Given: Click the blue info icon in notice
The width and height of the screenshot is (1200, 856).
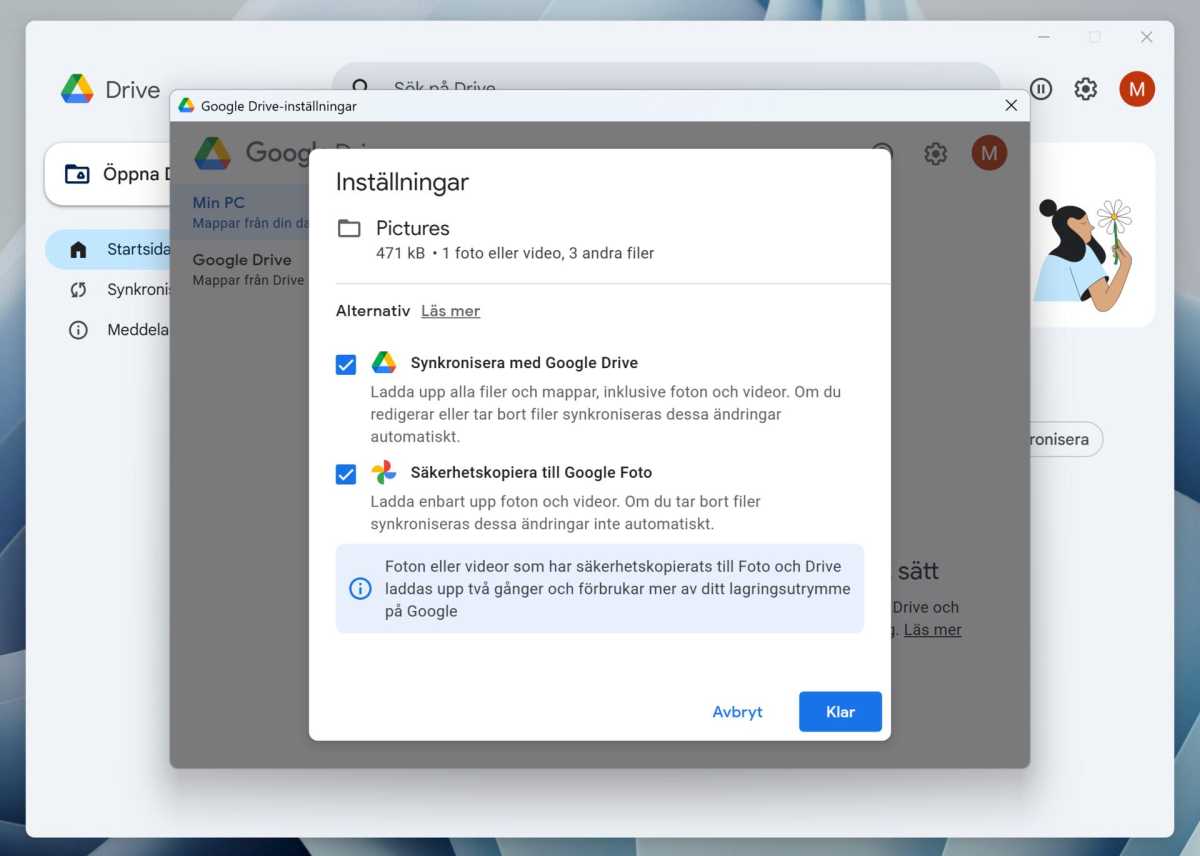Looking at the screenshot, I should click(x=360, y=588).
